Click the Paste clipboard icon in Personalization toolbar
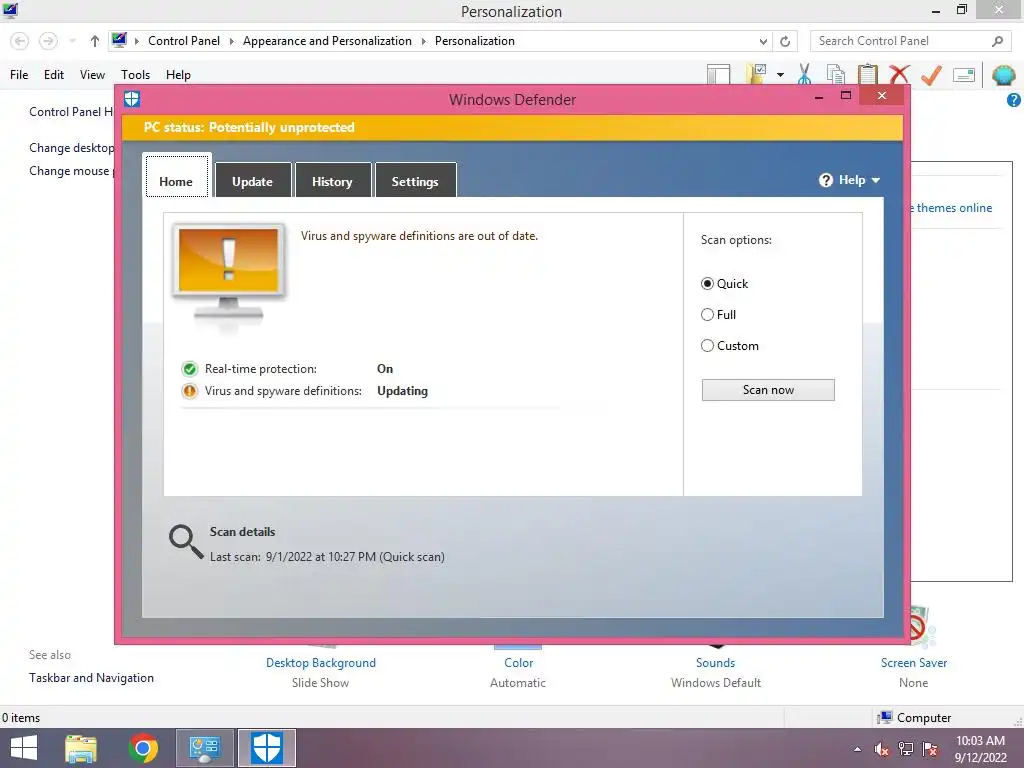This screenshot has width=1024, height=768. [867, 74]
